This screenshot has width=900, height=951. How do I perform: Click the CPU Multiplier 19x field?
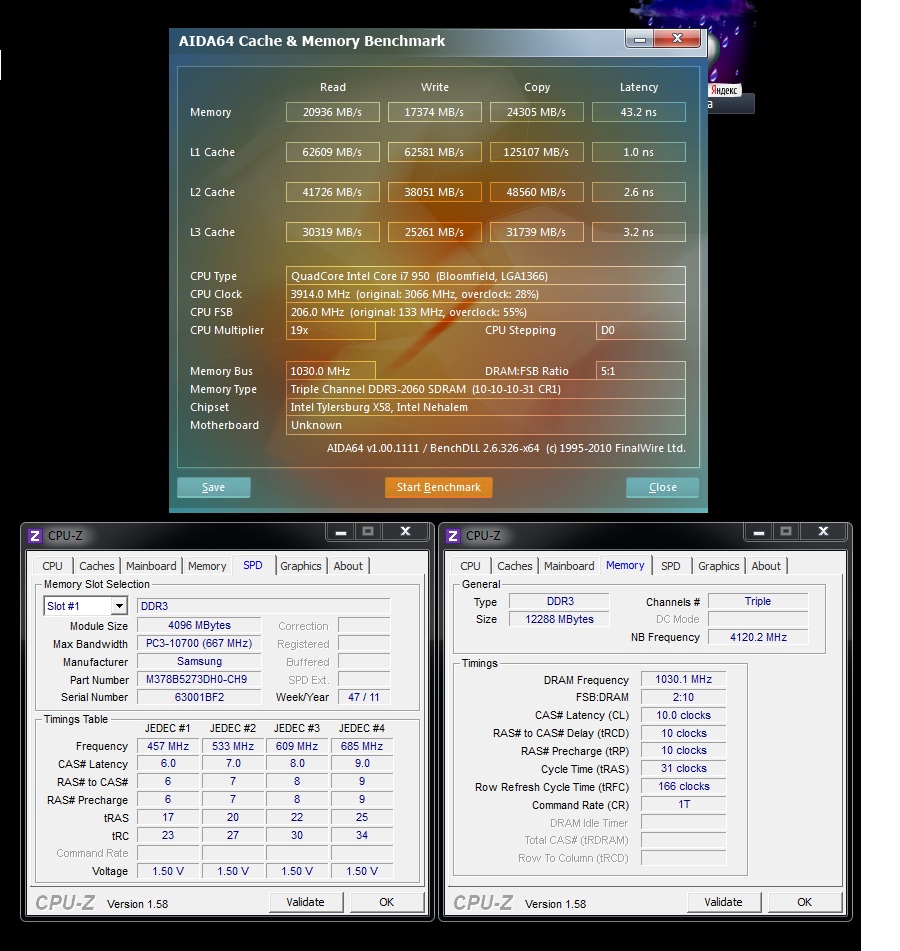point(331,331)
